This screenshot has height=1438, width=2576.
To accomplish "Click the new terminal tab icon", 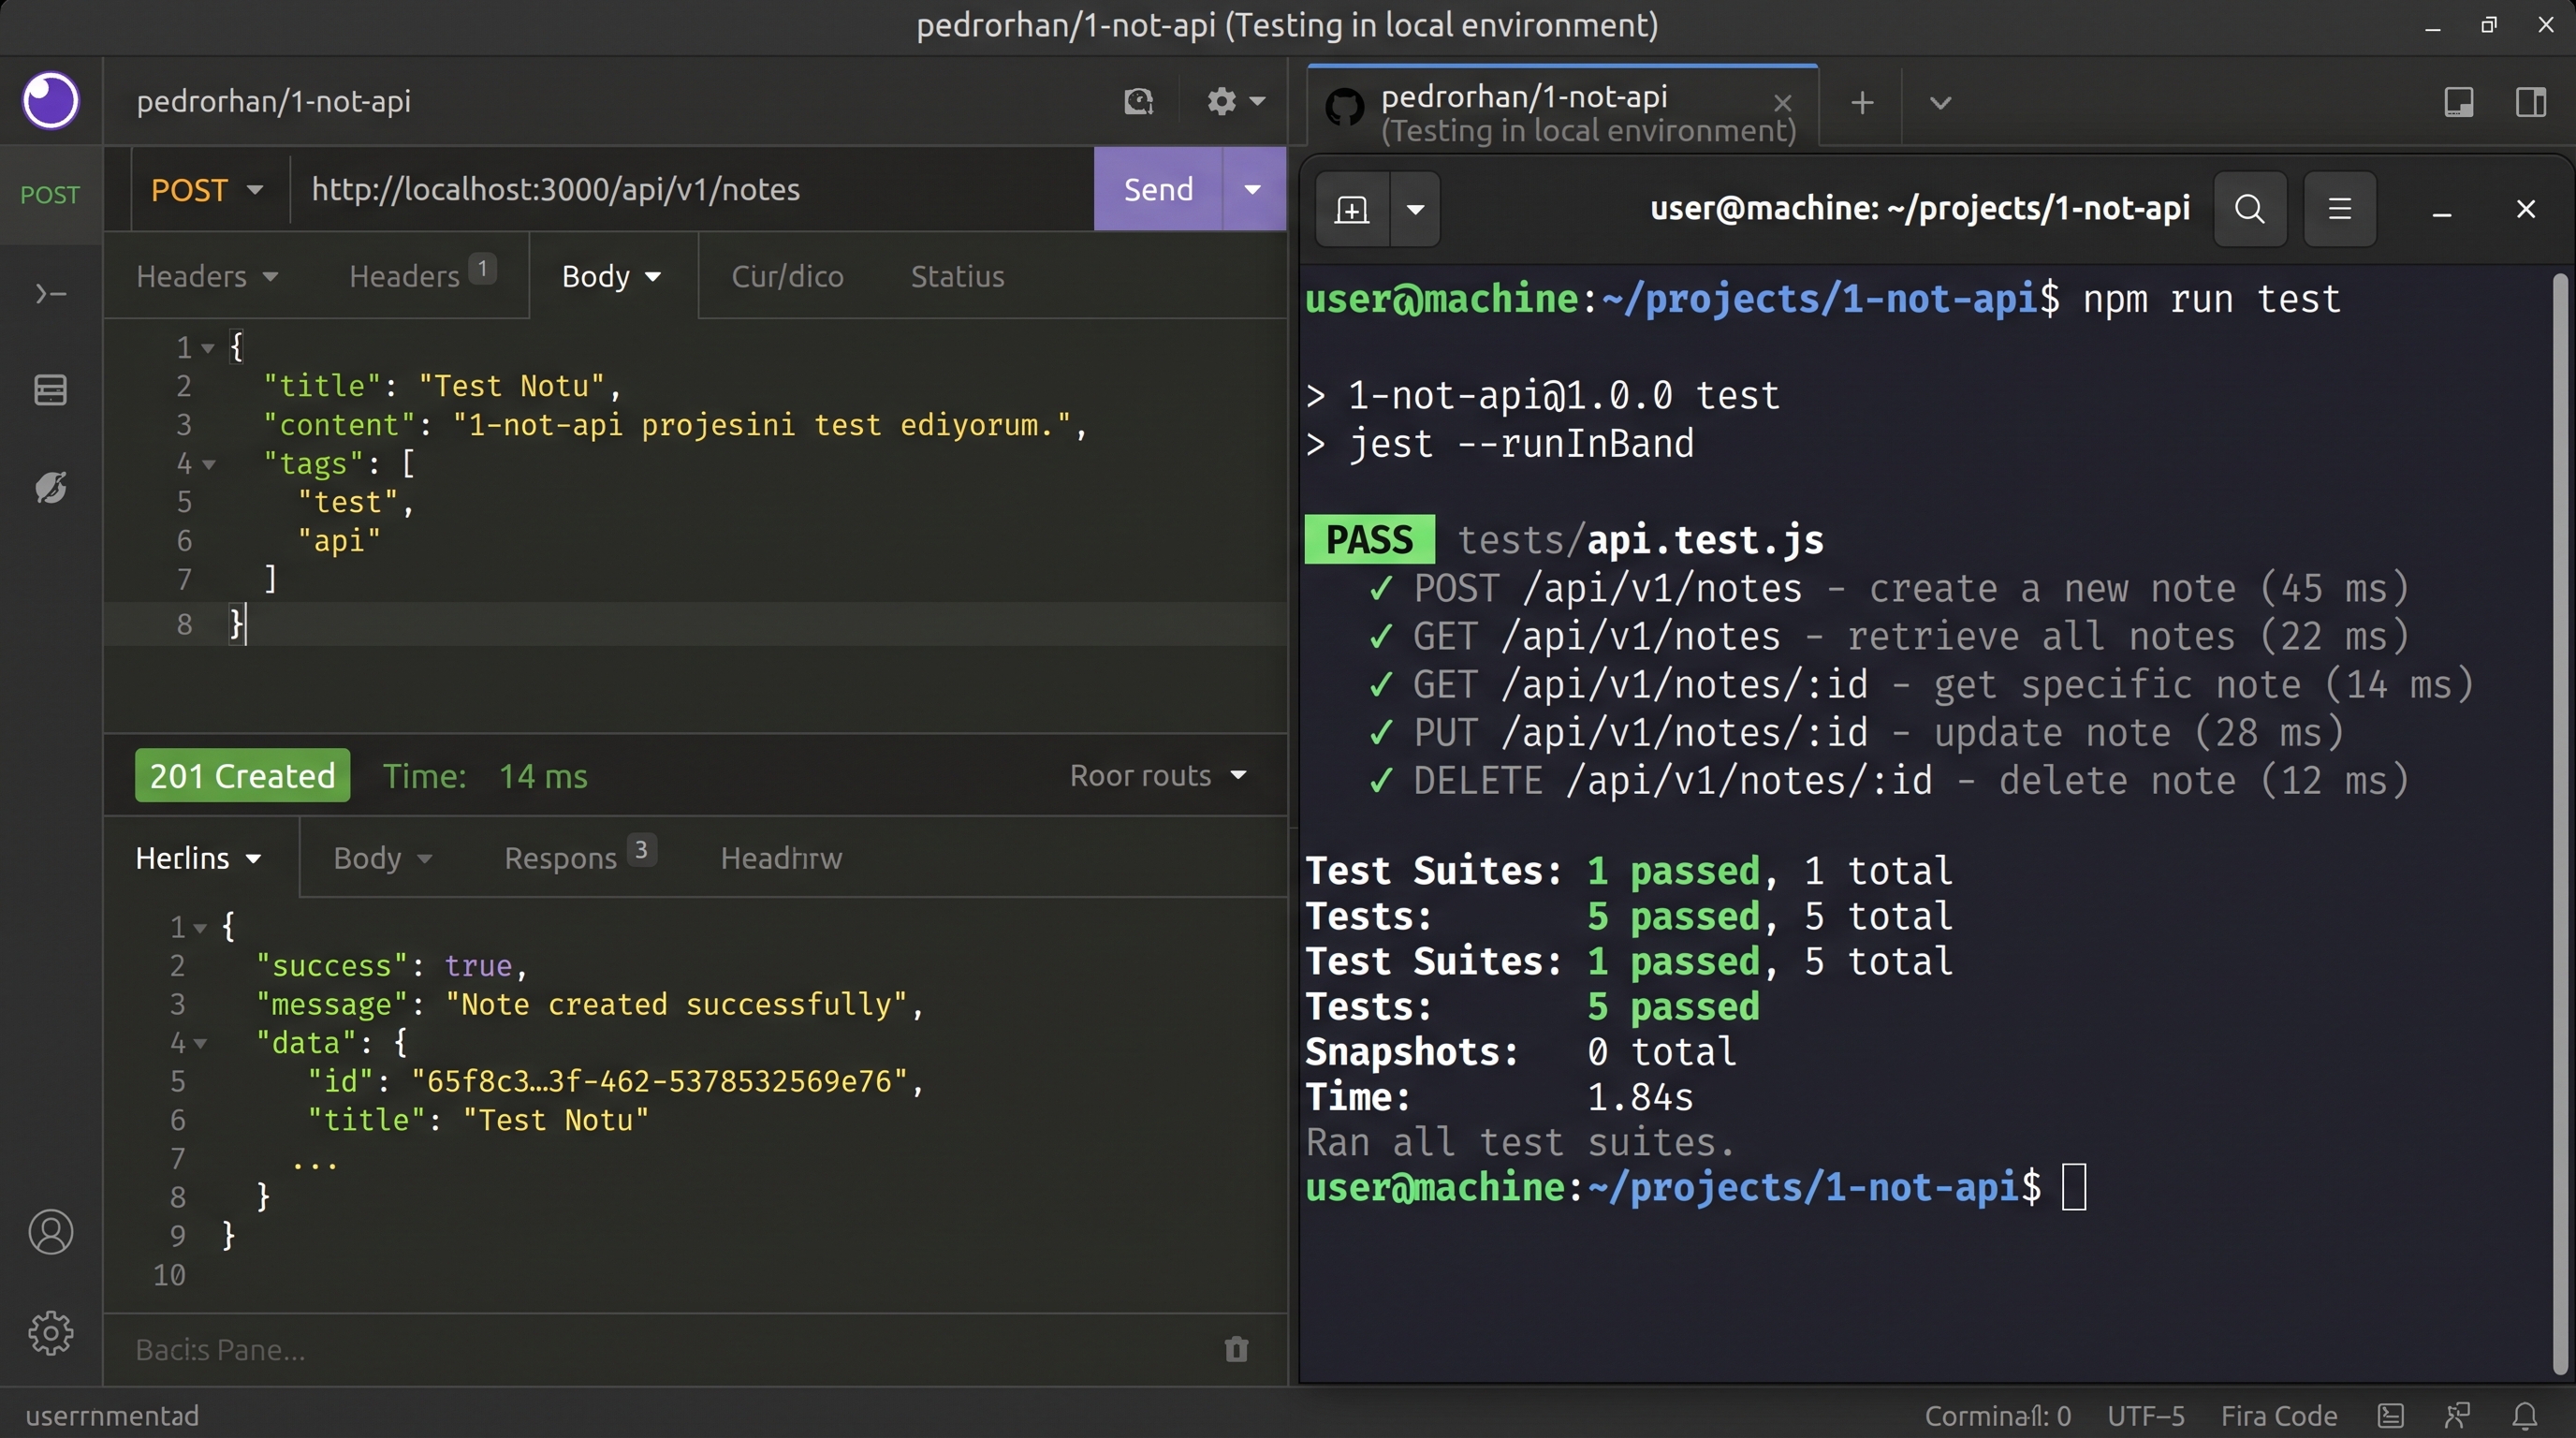I will point(1352,209).
